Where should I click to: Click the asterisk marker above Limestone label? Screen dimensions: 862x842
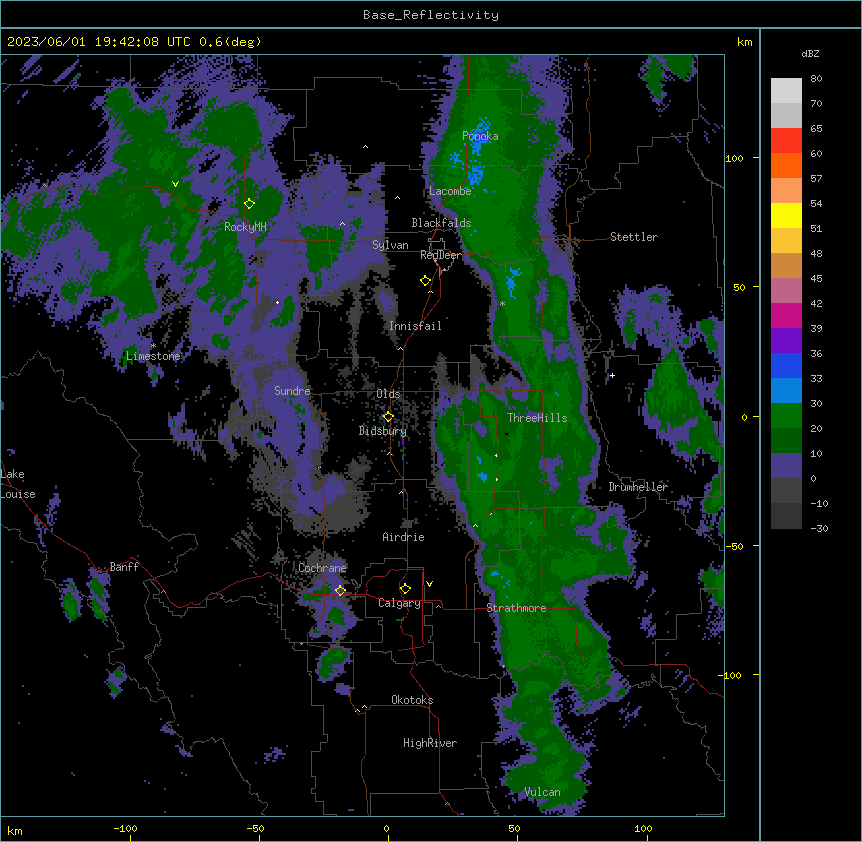[153, 346]
